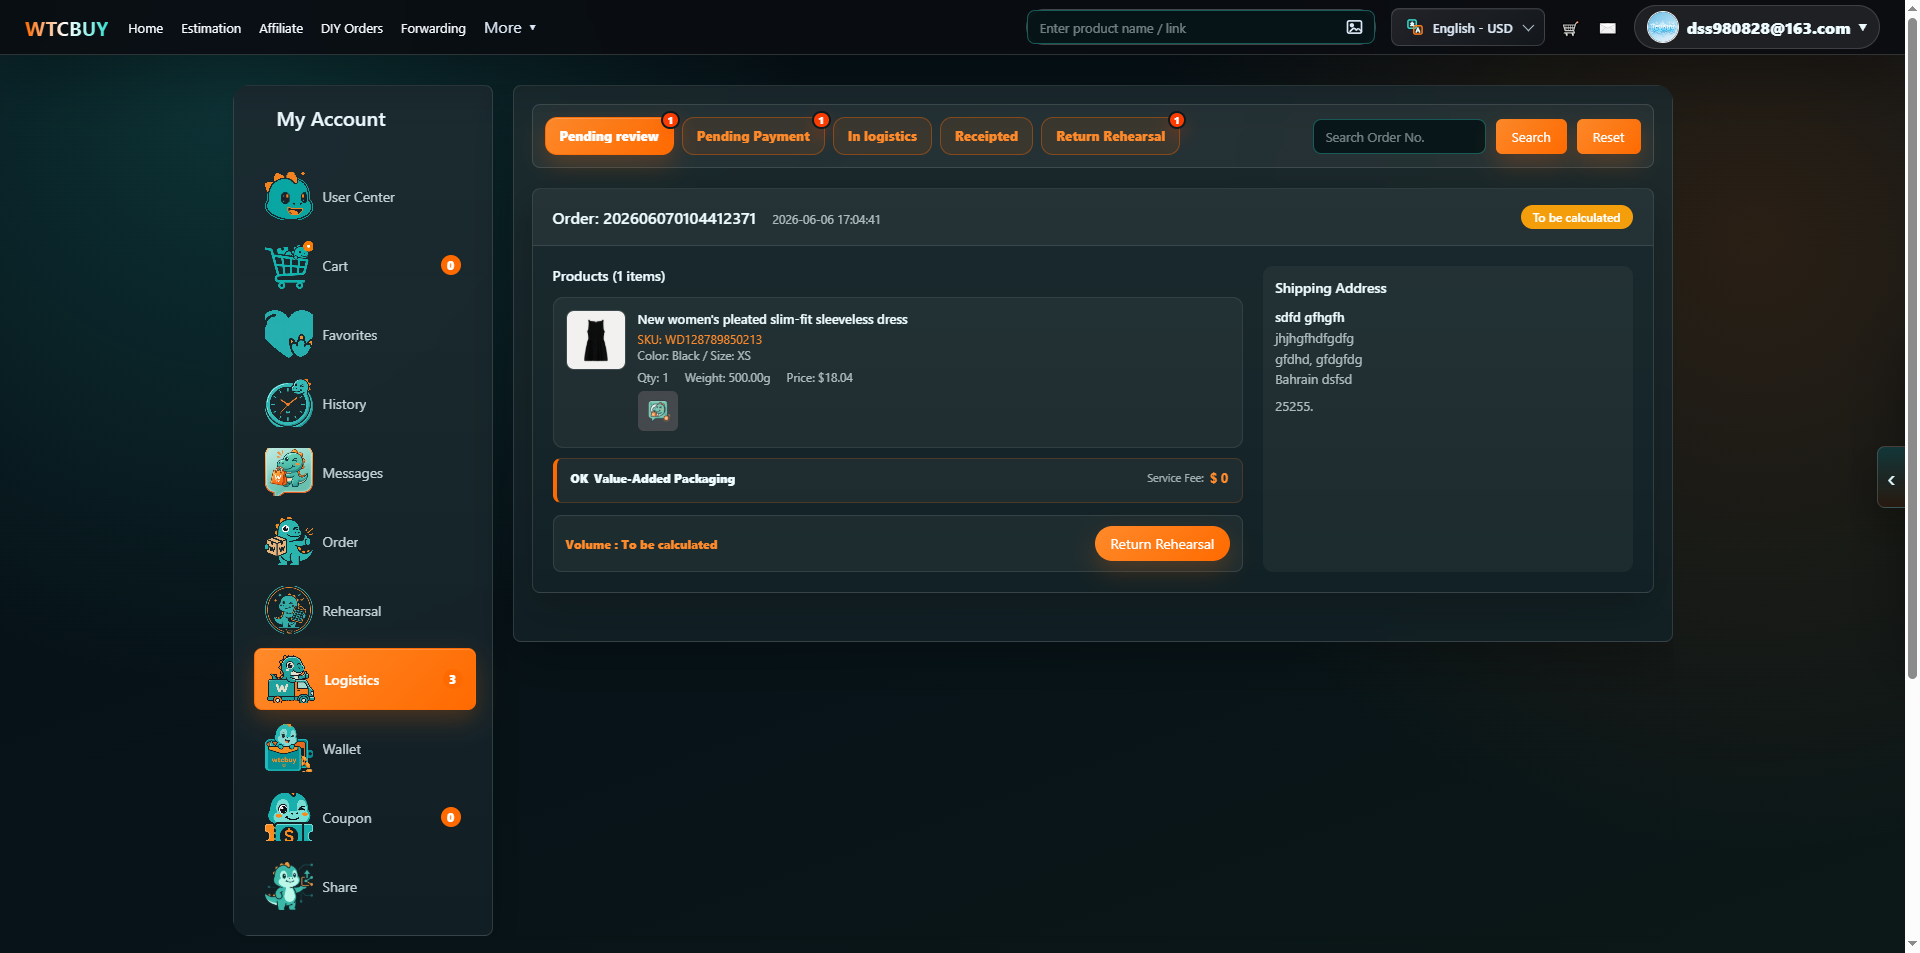Open Favorites heart icon

[289, 335]
